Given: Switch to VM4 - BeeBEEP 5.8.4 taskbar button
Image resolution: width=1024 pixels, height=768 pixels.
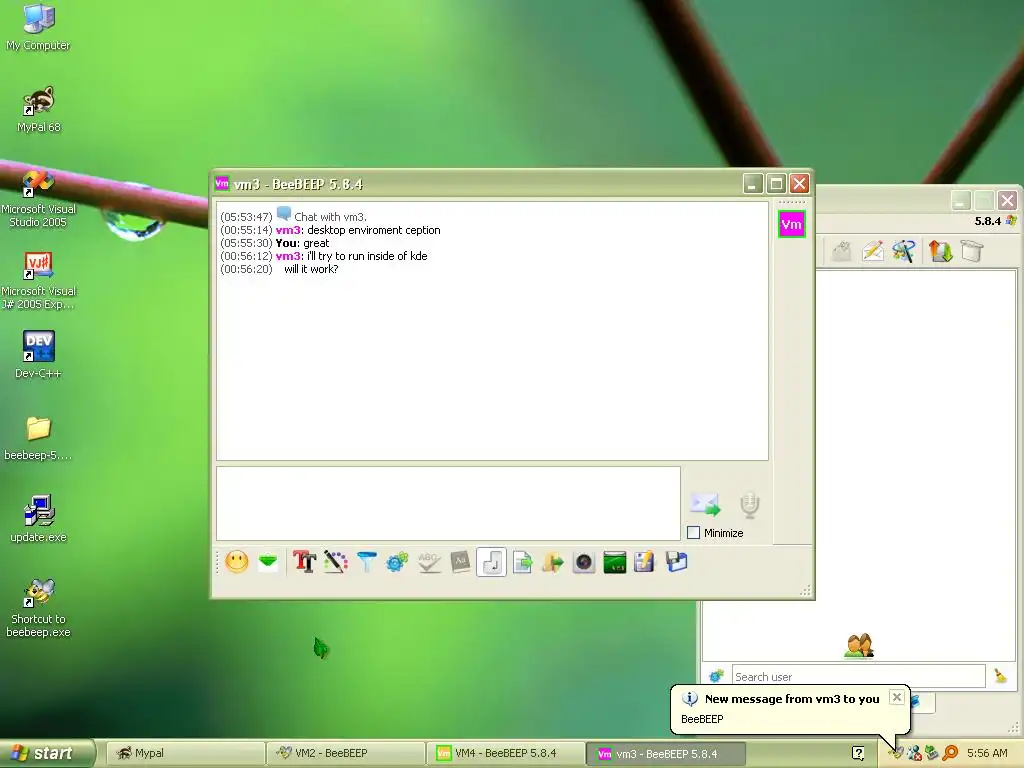Looking at the screenshot, I should pos(505,753).
